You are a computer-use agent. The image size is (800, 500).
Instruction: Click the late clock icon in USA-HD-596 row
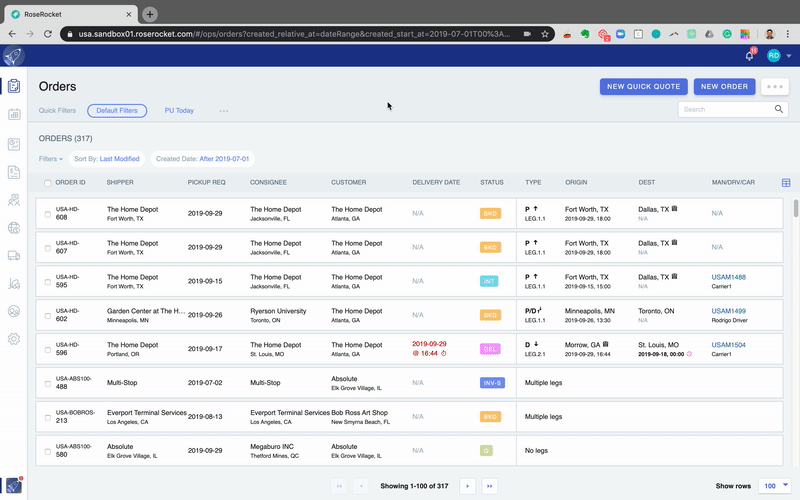click(443, 353)
